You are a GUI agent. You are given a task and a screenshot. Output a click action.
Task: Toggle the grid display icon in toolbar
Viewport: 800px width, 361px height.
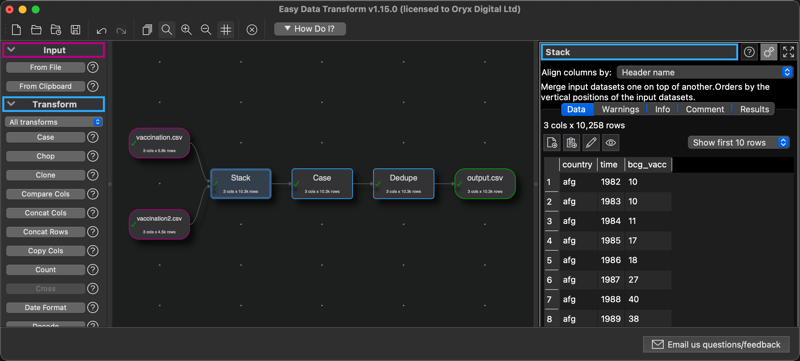click(226, 30)
